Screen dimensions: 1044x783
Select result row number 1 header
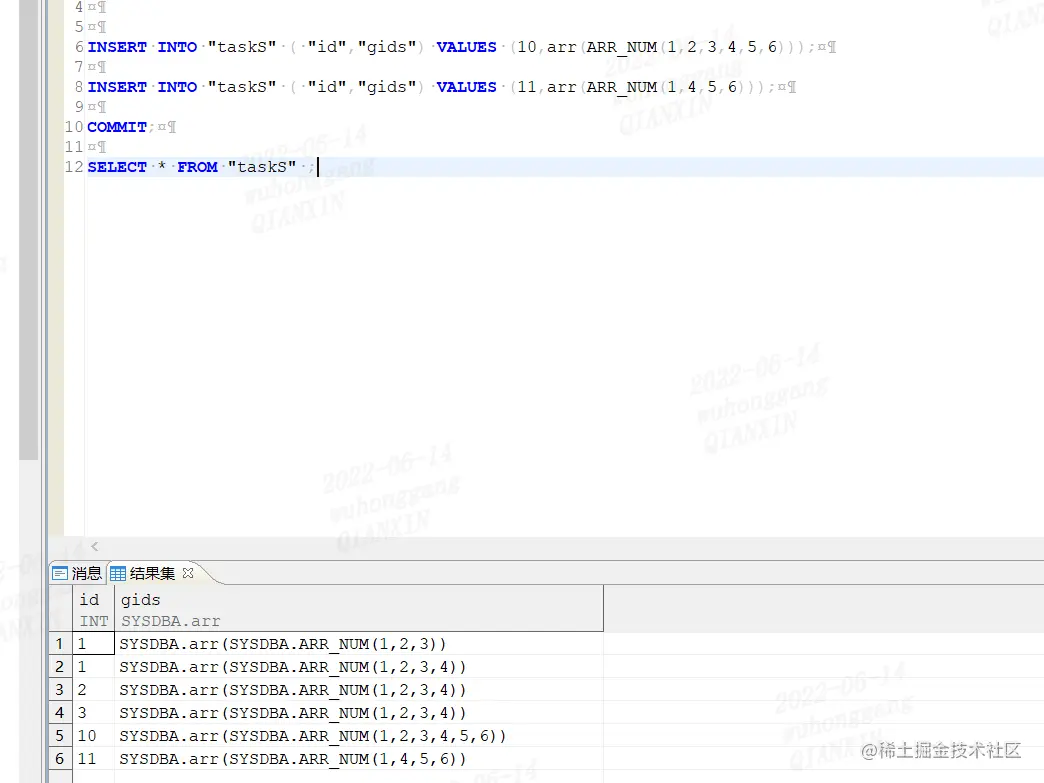point(60,644)
